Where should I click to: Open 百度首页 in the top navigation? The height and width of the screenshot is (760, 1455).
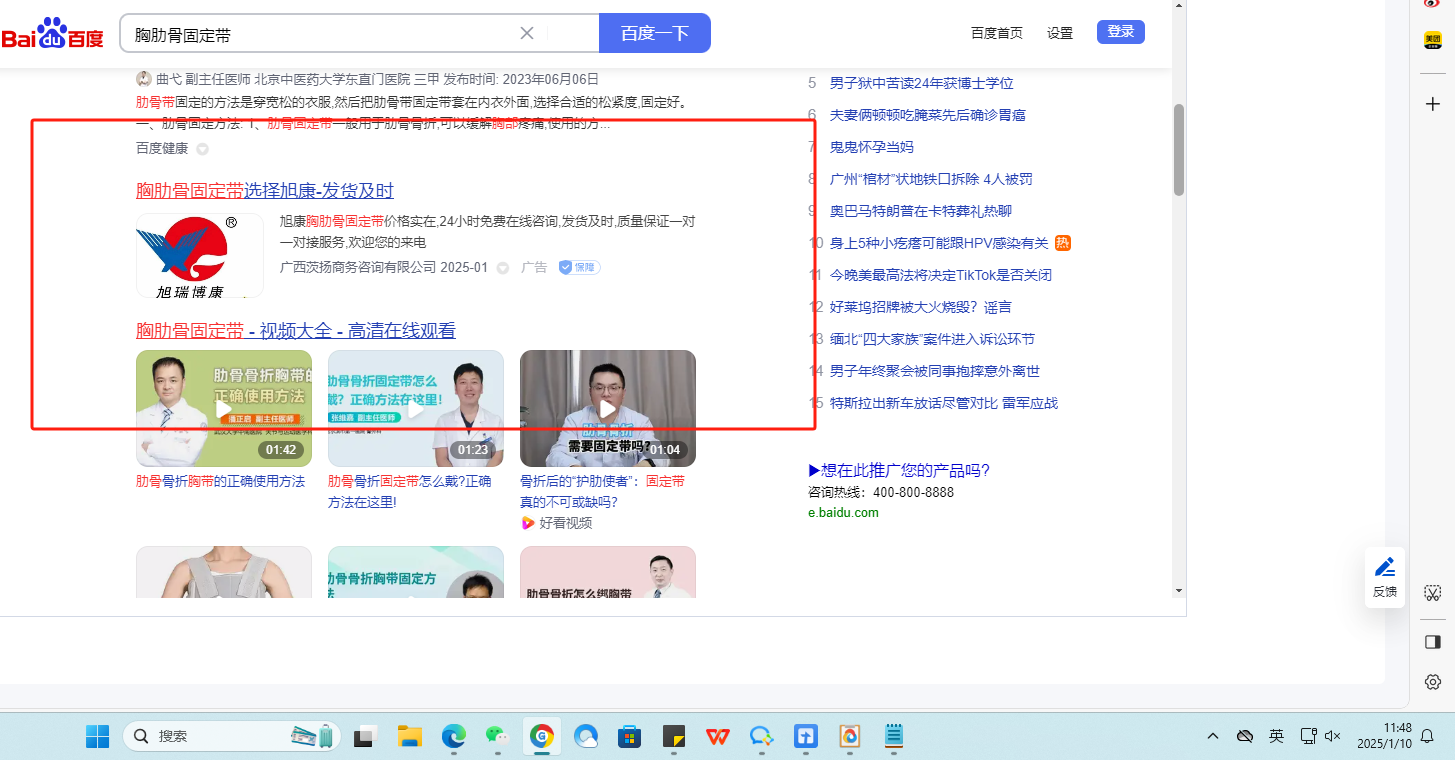[x=996, y=33]
